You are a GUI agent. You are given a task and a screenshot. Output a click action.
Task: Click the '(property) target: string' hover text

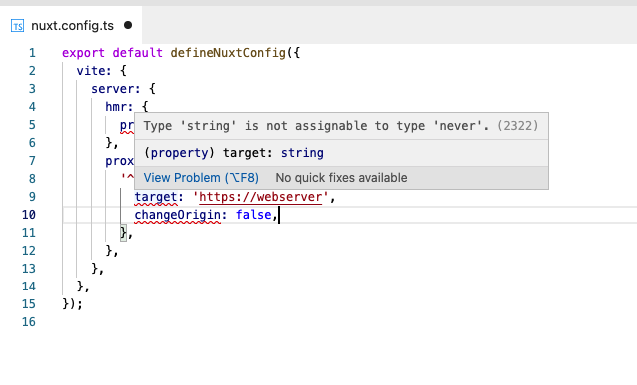(234, 153)
